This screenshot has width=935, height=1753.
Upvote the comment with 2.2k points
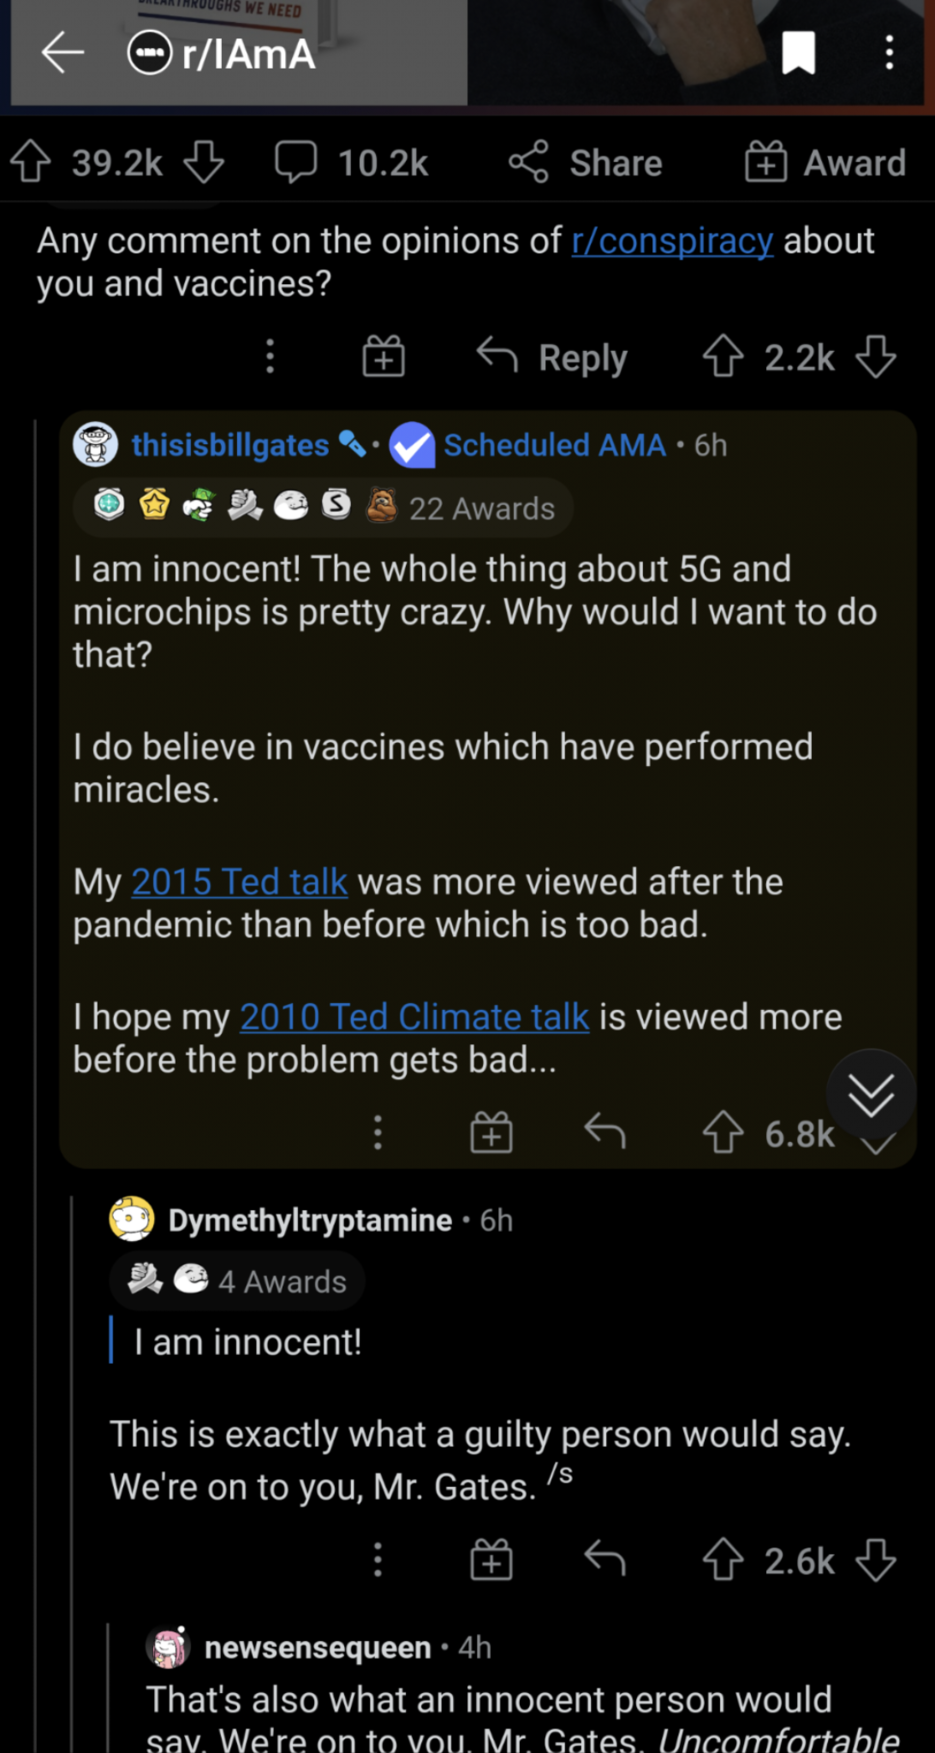[x=723, y=357]
